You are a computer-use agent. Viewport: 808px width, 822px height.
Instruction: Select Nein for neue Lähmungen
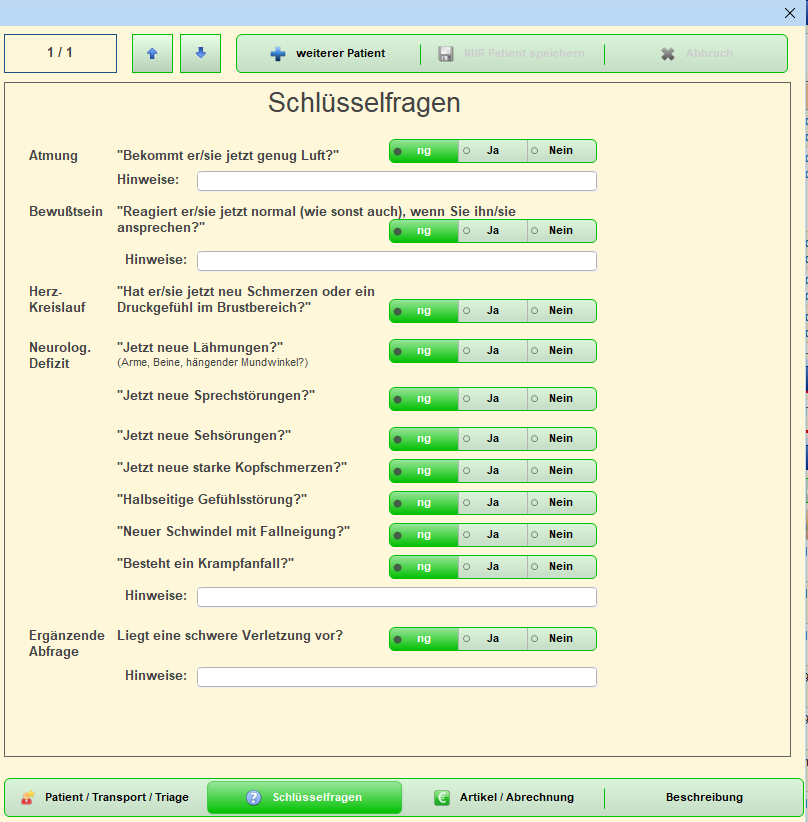(x=560, y=351)
